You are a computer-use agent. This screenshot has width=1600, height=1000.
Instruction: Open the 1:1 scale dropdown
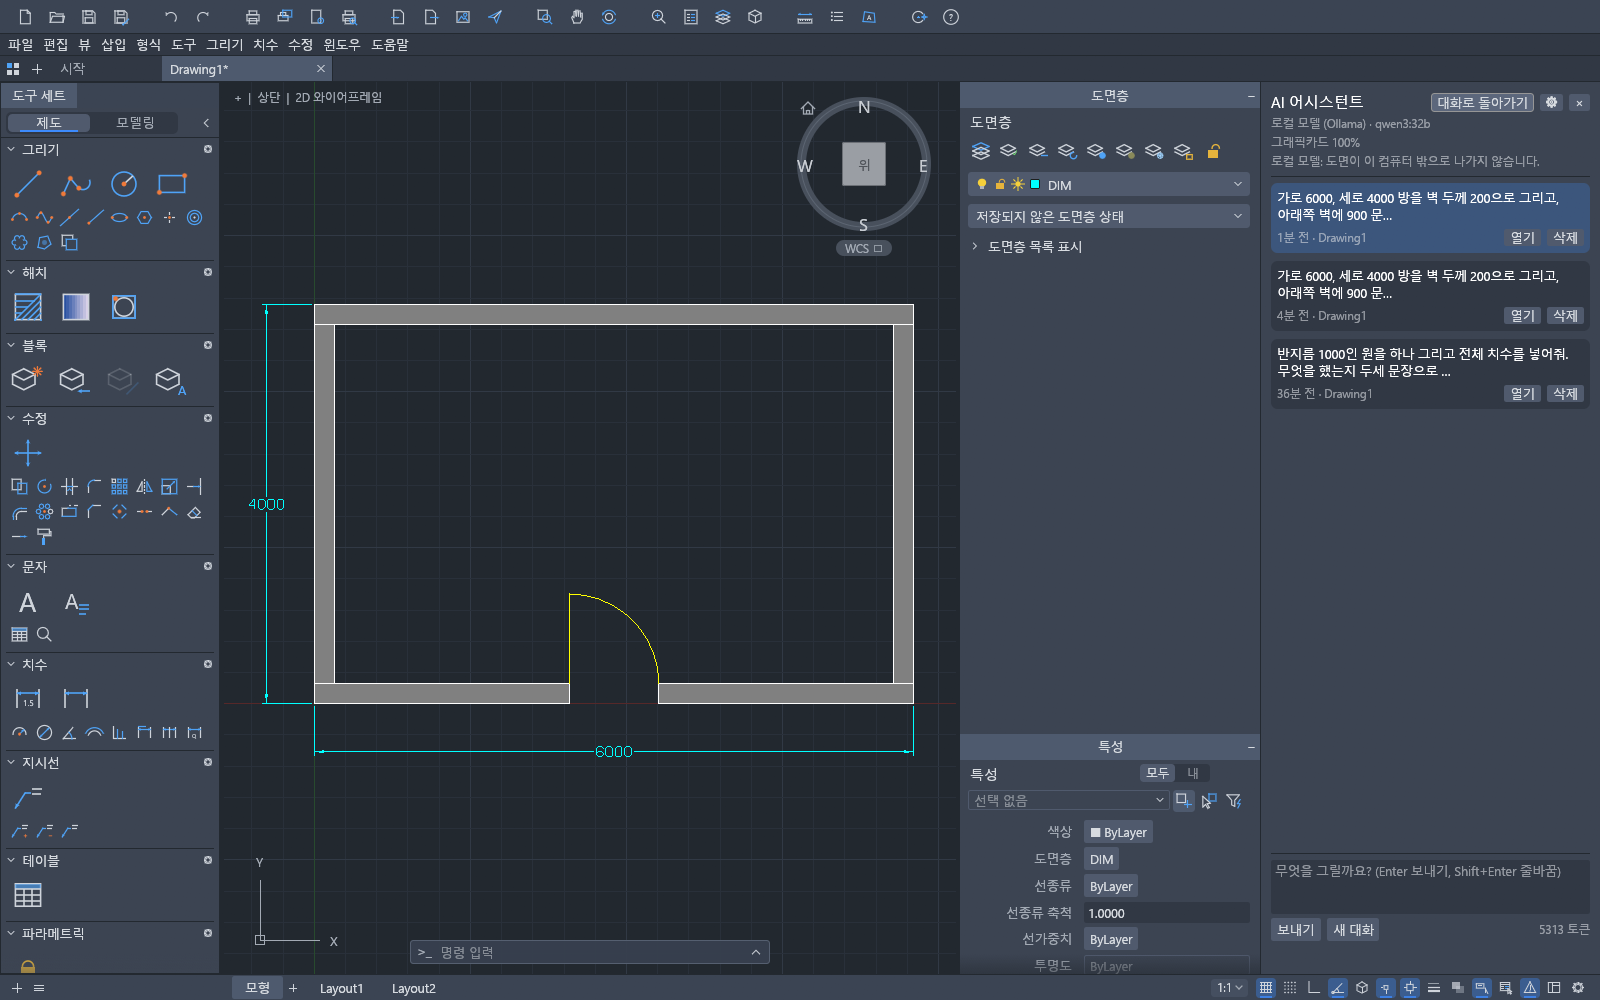pos(1230,988)
